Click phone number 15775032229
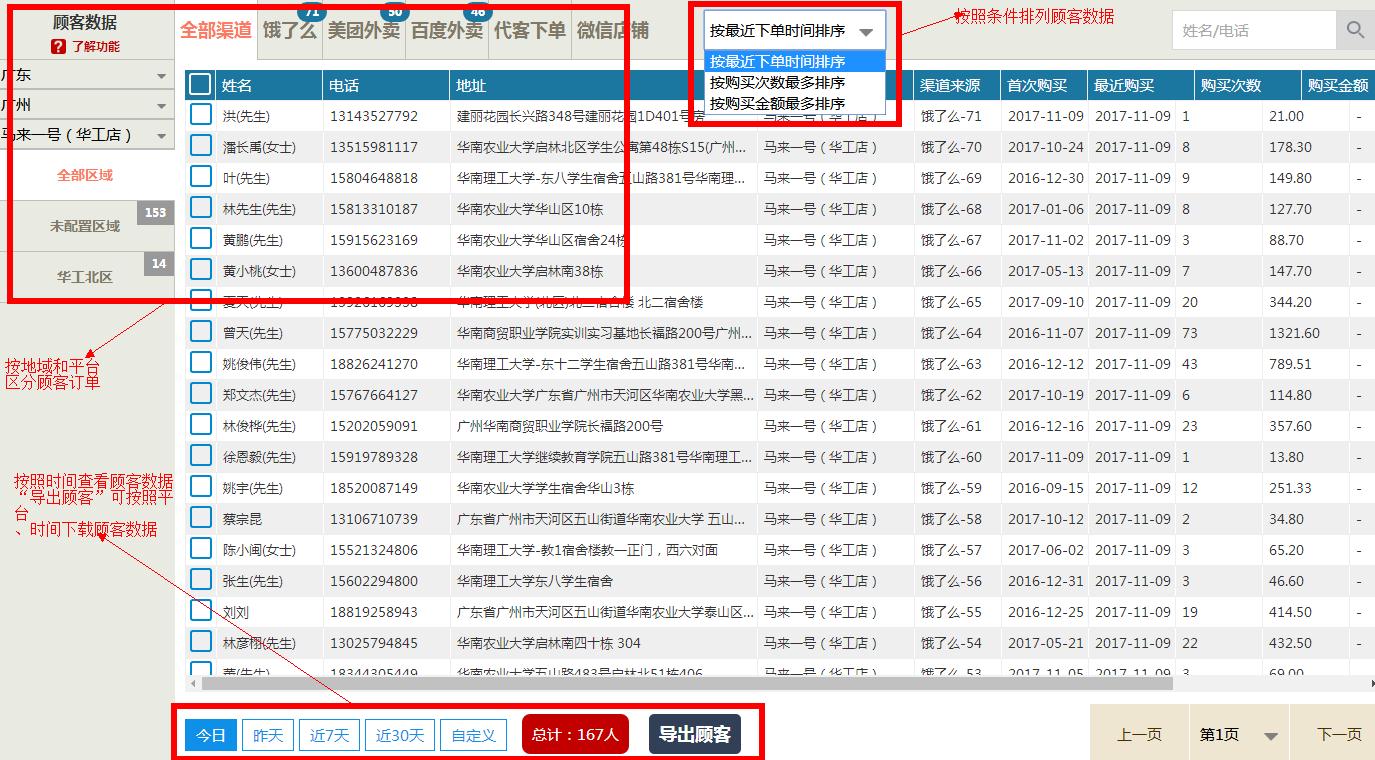Image resolution: width=1375 pixels, height=760 pixels. (x=374, y=333)
